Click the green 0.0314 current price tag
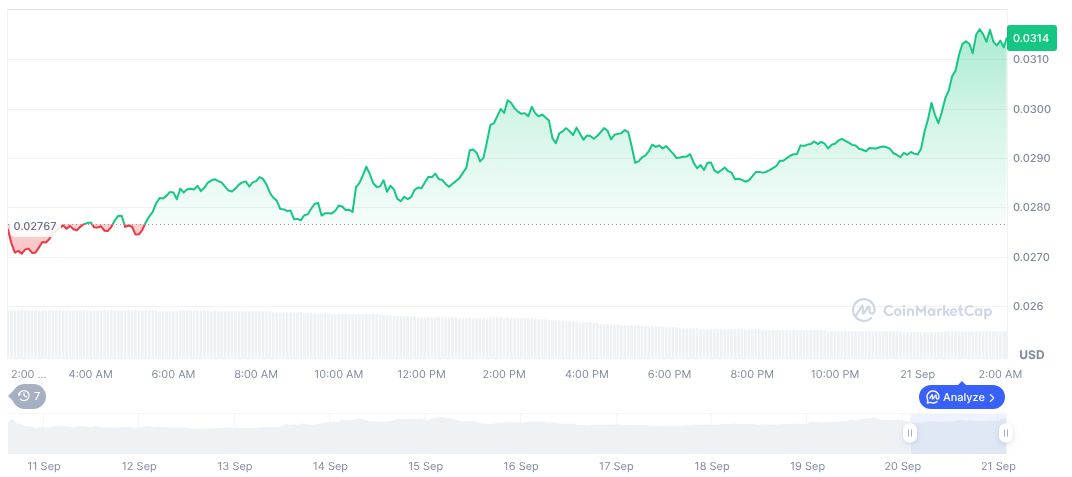 tap(1031, 38)
